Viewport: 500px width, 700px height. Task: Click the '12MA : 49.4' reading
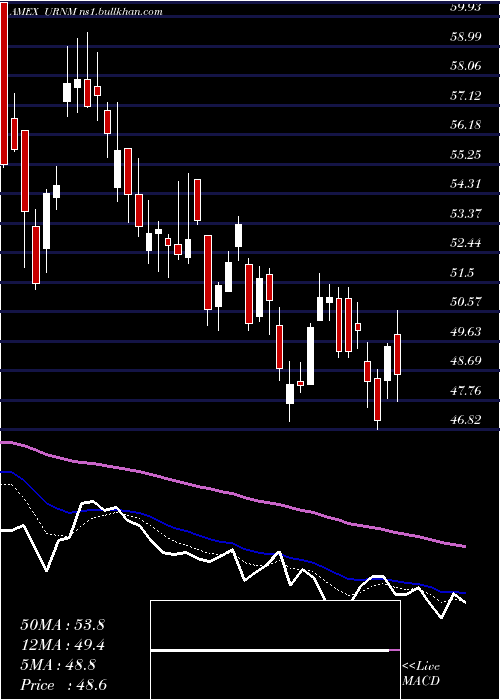click(62, 645)
